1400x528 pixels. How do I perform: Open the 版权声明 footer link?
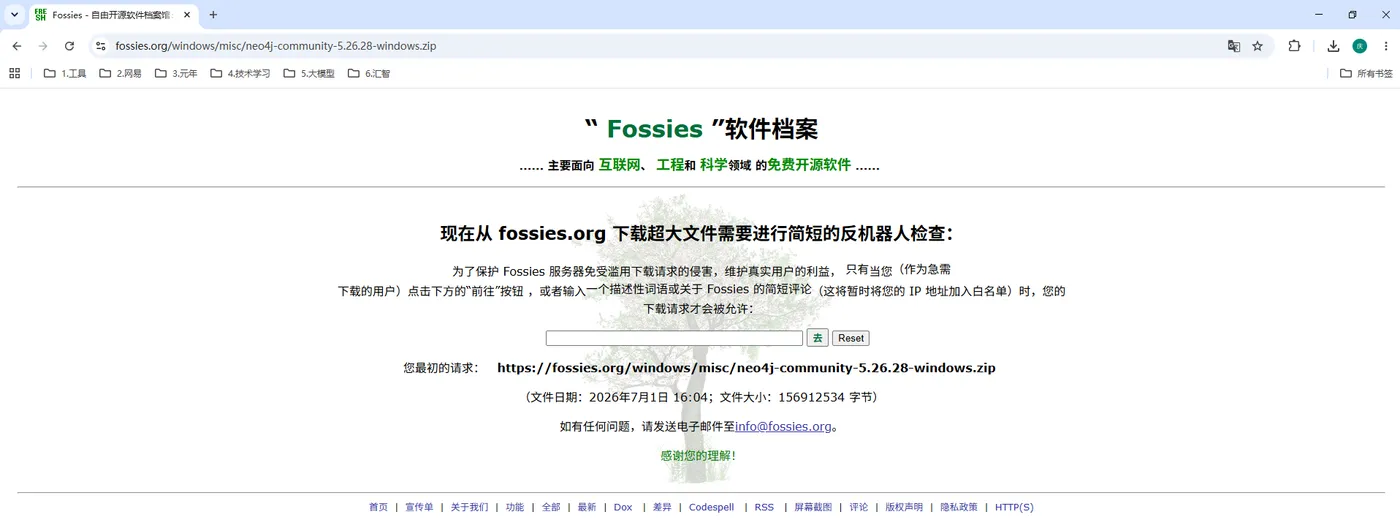pyautogui.click(x=904, y=507)
